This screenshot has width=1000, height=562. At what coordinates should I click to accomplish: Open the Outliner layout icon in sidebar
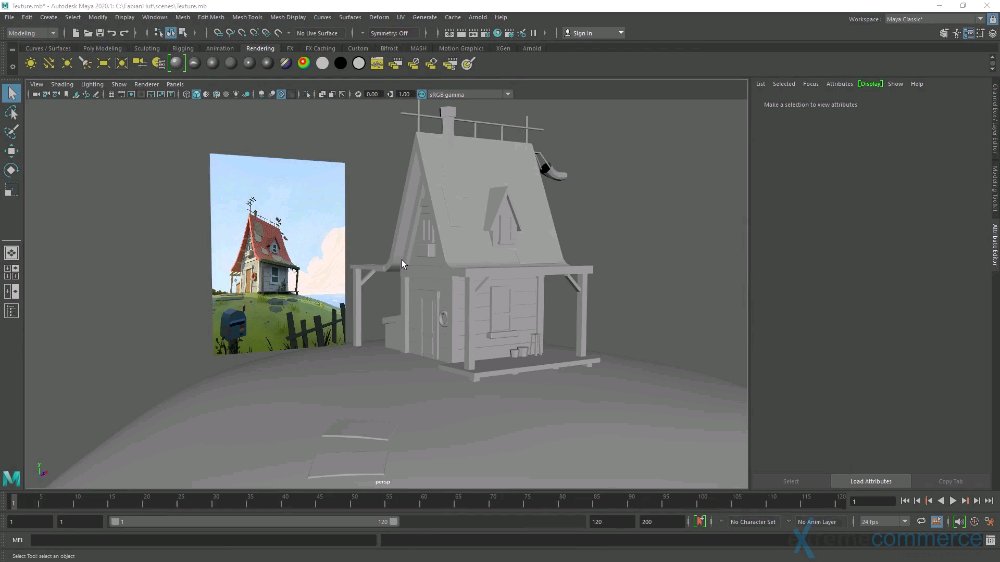[x=11, y=311]
